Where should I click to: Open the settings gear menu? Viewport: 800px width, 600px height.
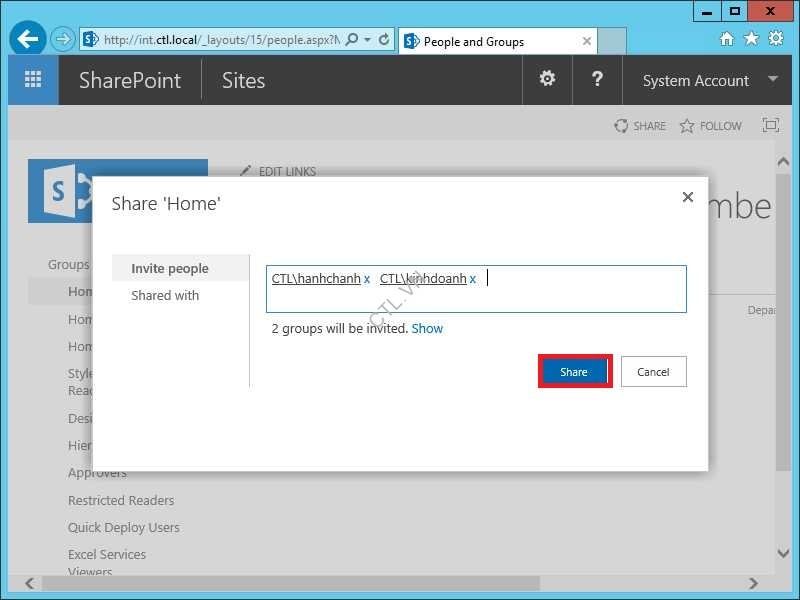coord(547,79)
